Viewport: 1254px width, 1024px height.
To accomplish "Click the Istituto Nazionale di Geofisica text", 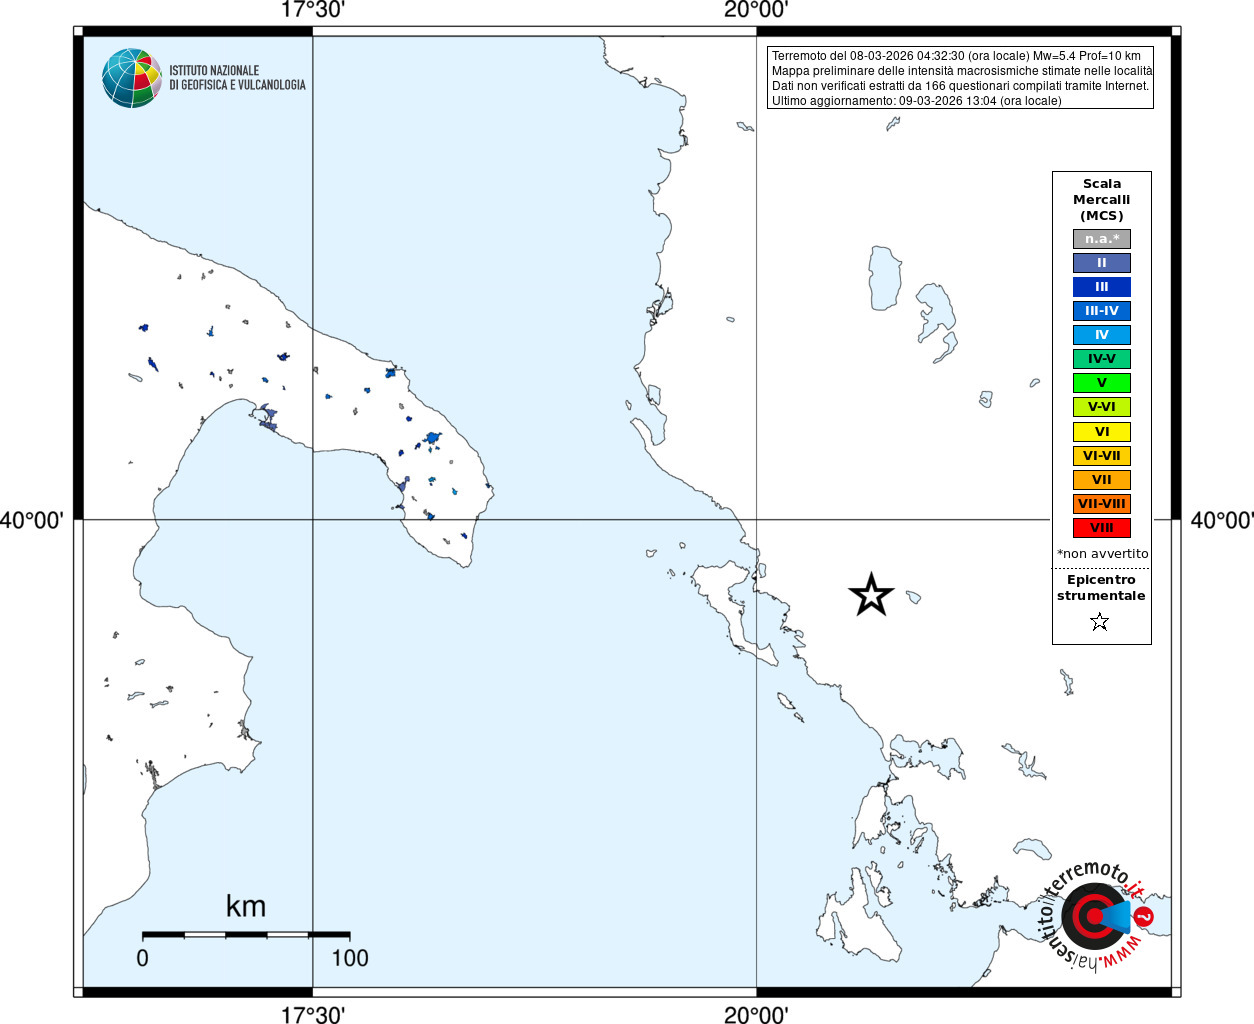I will click(x=237, y=78).
